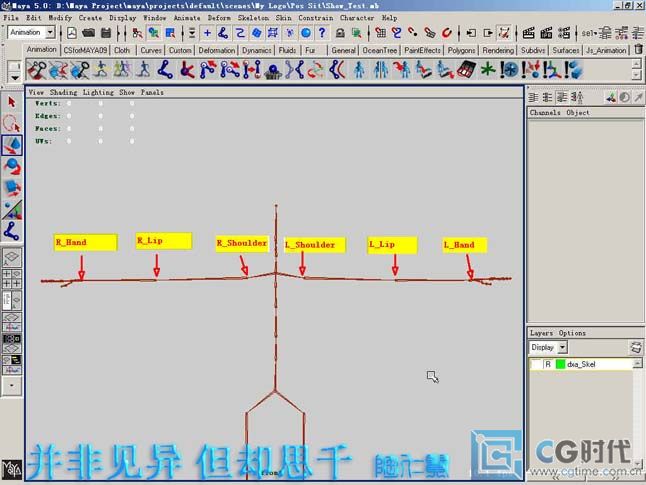Viewport: 646px width, 485px height.
Task: Open the Skeleton menu
Action: click(253, 18)
